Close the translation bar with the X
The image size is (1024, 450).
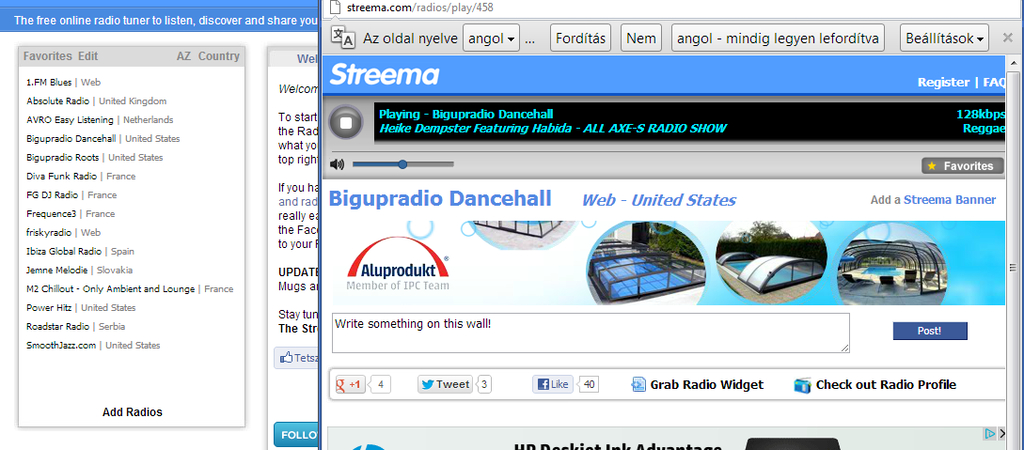click(x=1008, y=38)
